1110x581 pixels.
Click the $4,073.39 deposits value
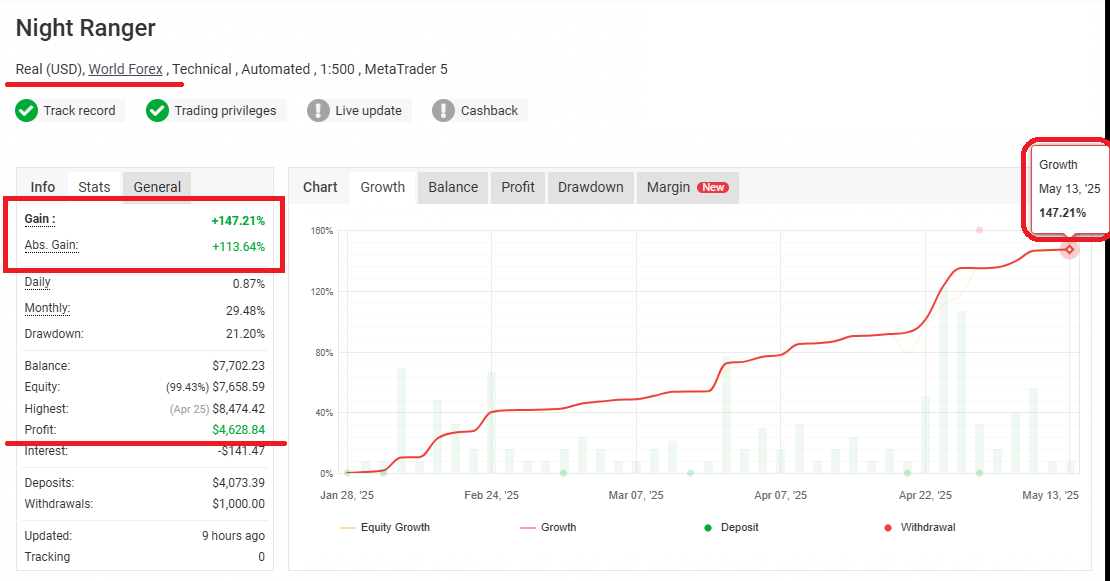tap(239, 483)
